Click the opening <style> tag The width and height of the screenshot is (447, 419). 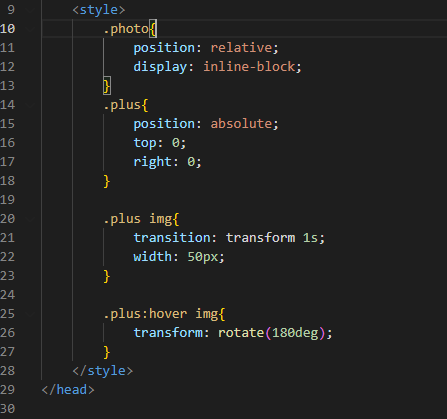[99, 10]
